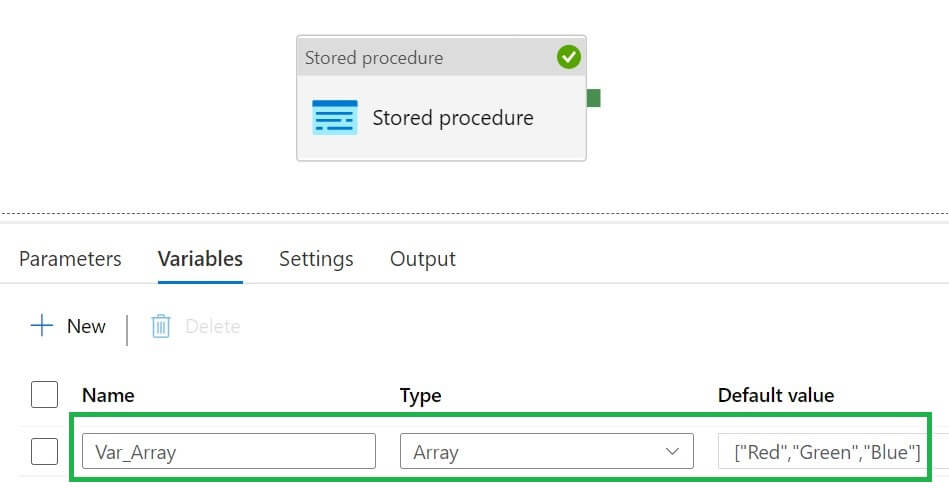
Task: Click the stored procedure activity icon
Action: click(334, 118)
